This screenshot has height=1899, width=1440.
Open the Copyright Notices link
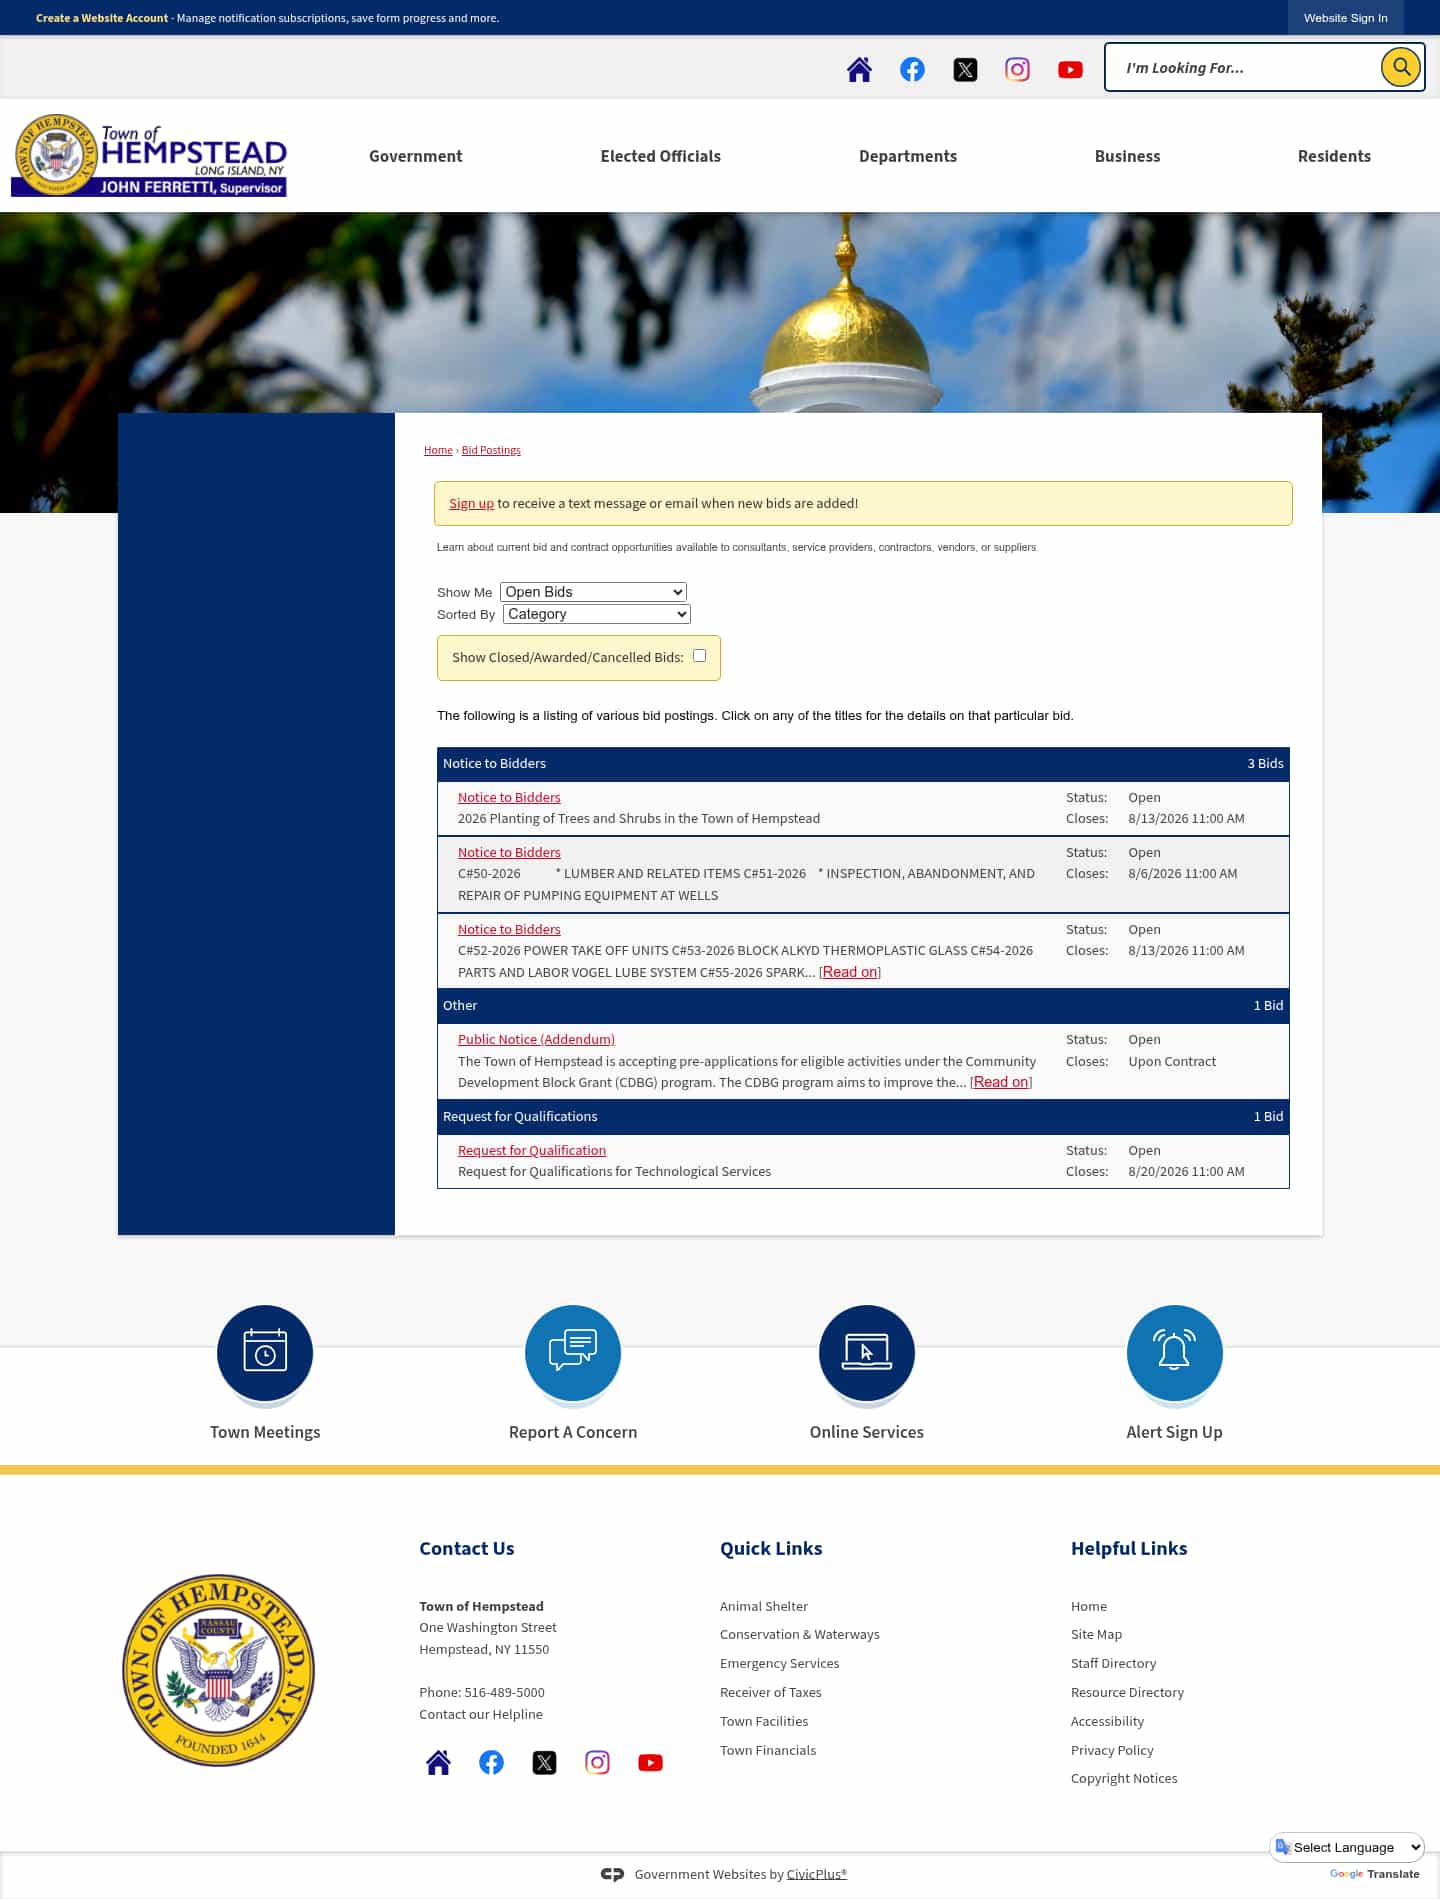1124,1778
